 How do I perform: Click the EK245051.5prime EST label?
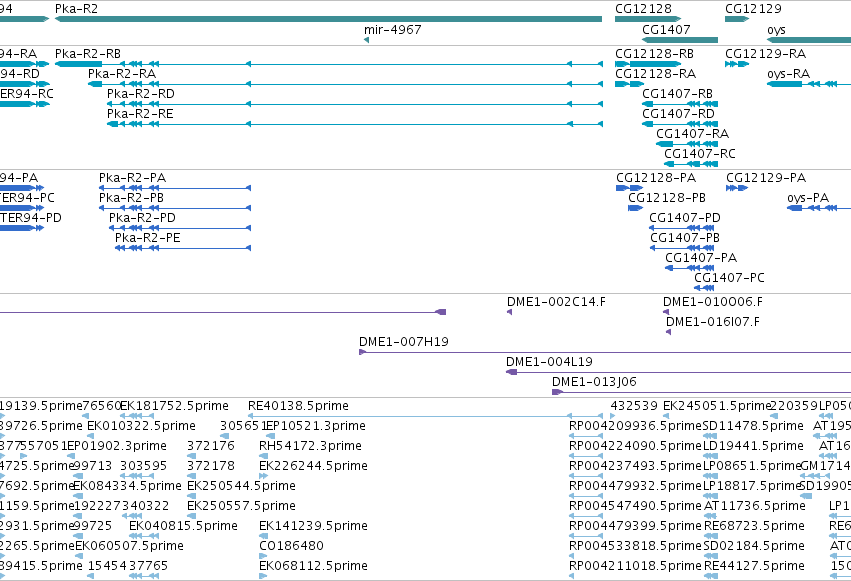pyautogui.click(x=717, y=406)
